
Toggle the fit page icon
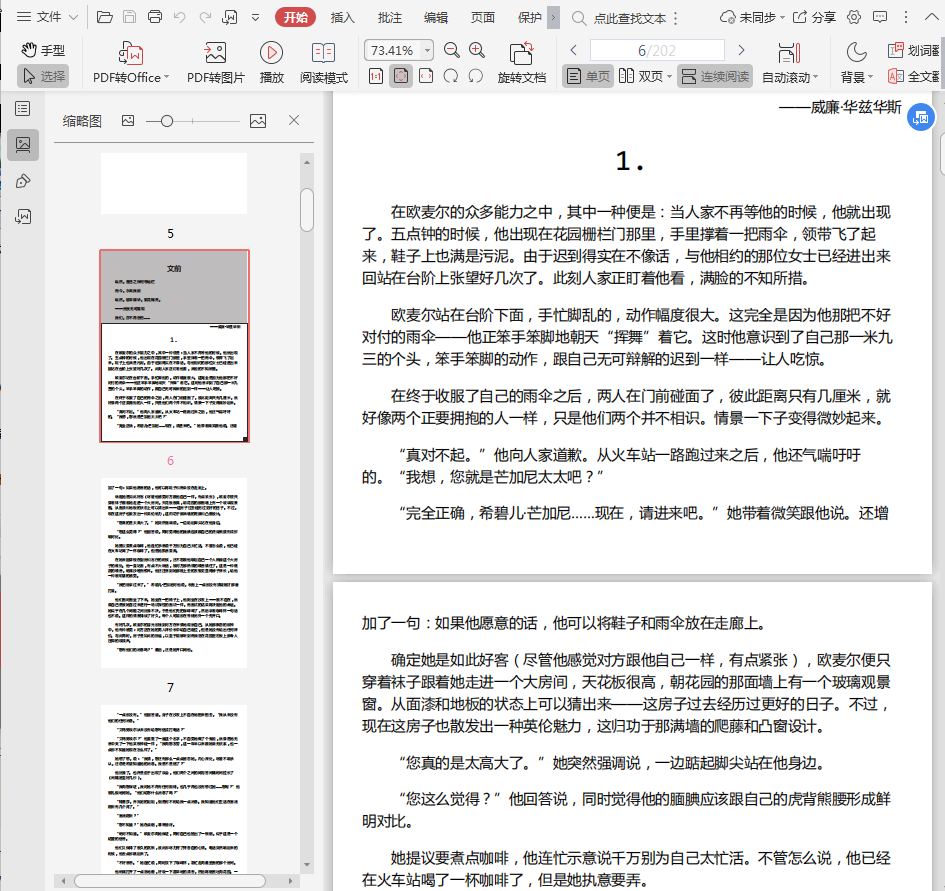pos(401,77)
